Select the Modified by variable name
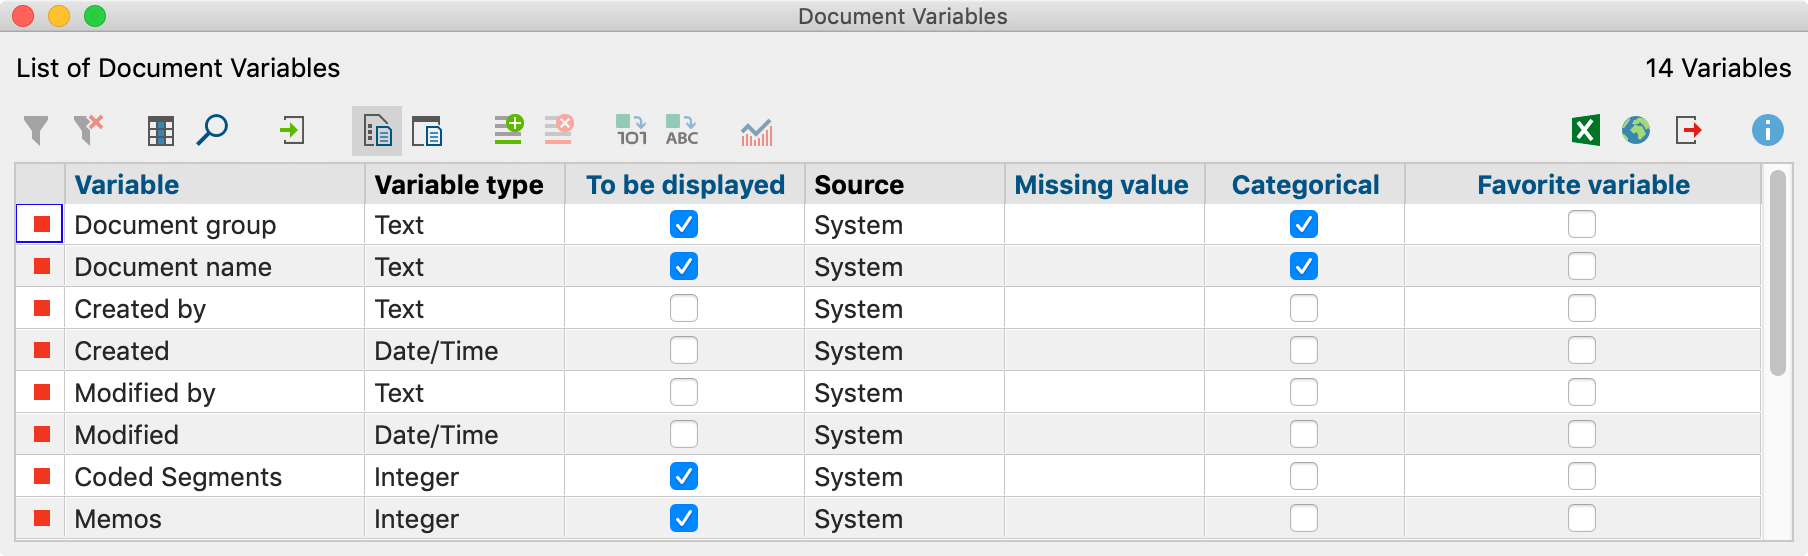The height and width of the screenshot is (556, 1808). pos(145,393)
